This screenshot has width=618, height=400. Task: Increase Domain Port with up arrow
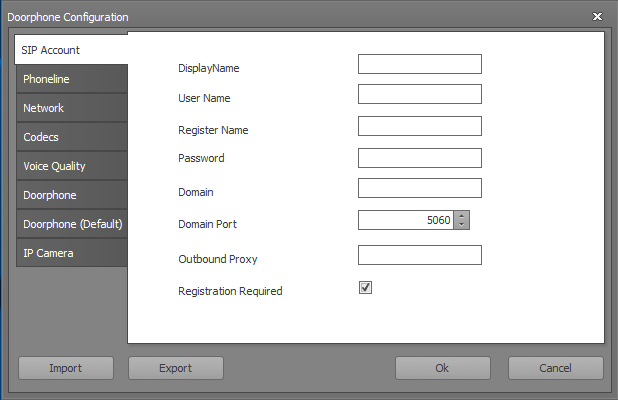(462, 216)
